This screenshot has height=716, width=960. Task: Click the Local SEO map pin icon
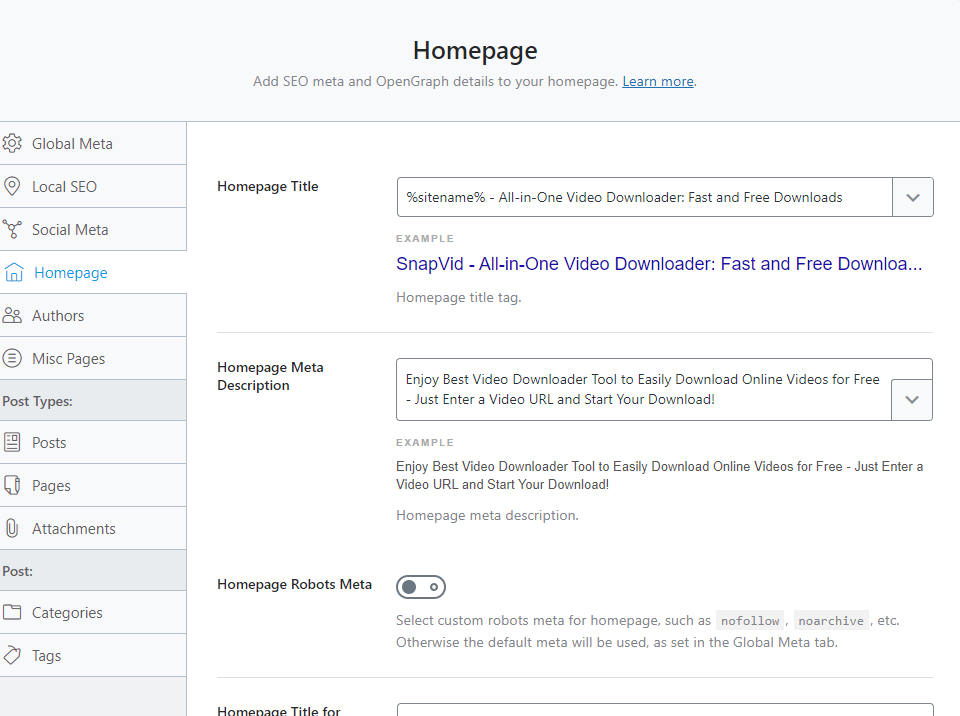pyautogui.click(x=12, y=186)
